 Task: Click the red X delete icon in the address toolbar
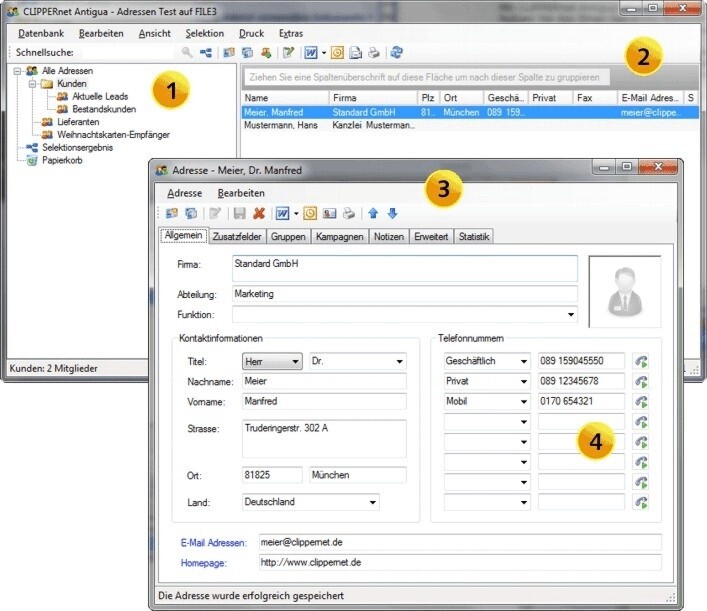pyautogui.click(x=258, y=213)
